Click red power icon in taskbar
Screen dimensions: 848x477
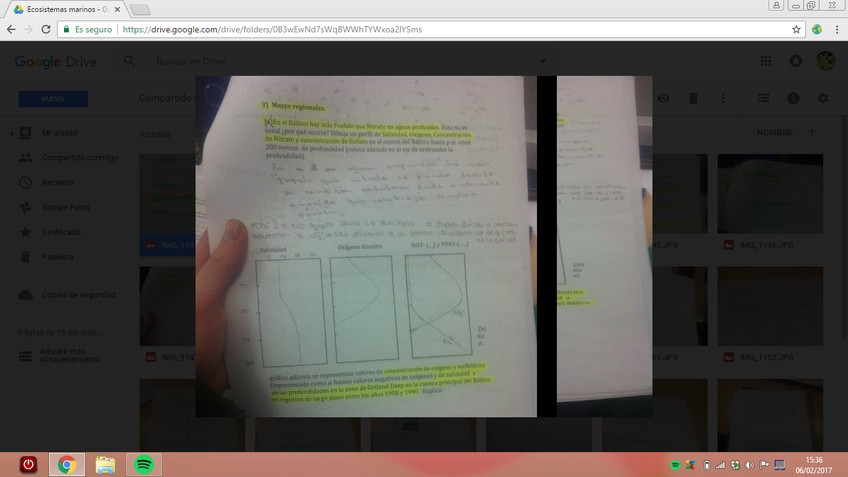(x=28, y=465)
